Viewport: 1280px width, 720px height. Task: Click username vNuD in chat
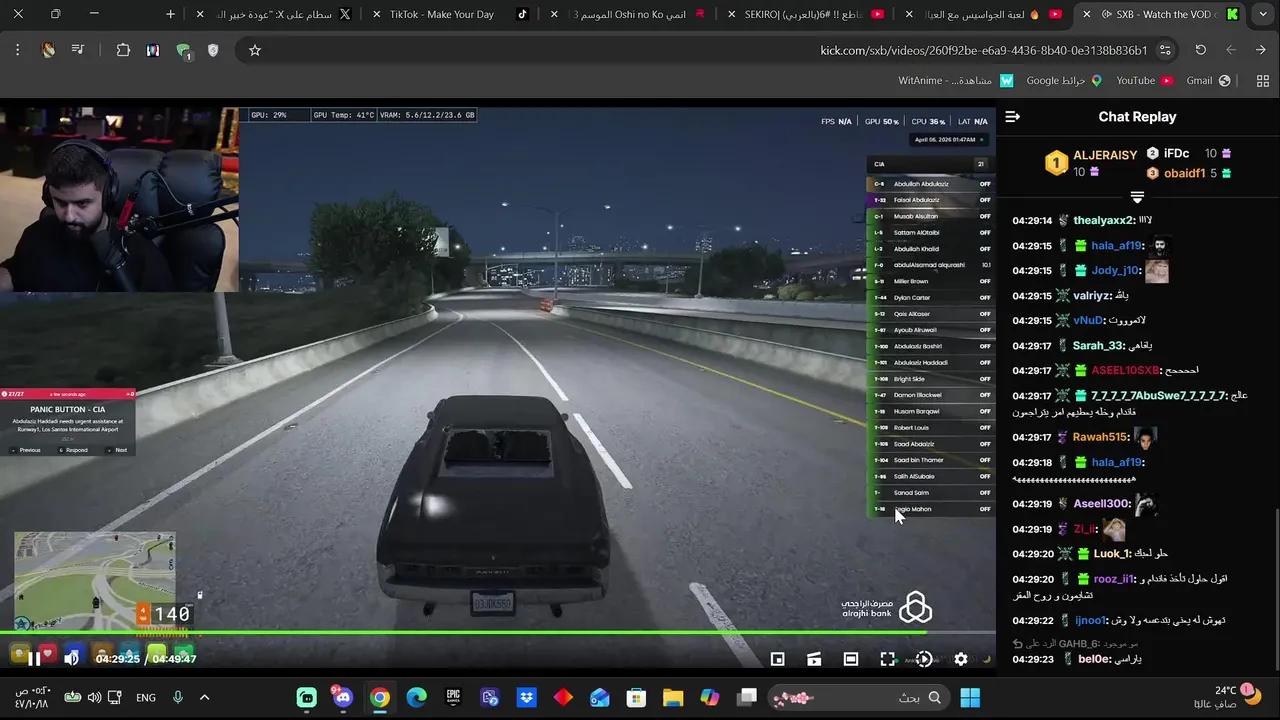click(x=1088, y=321)
